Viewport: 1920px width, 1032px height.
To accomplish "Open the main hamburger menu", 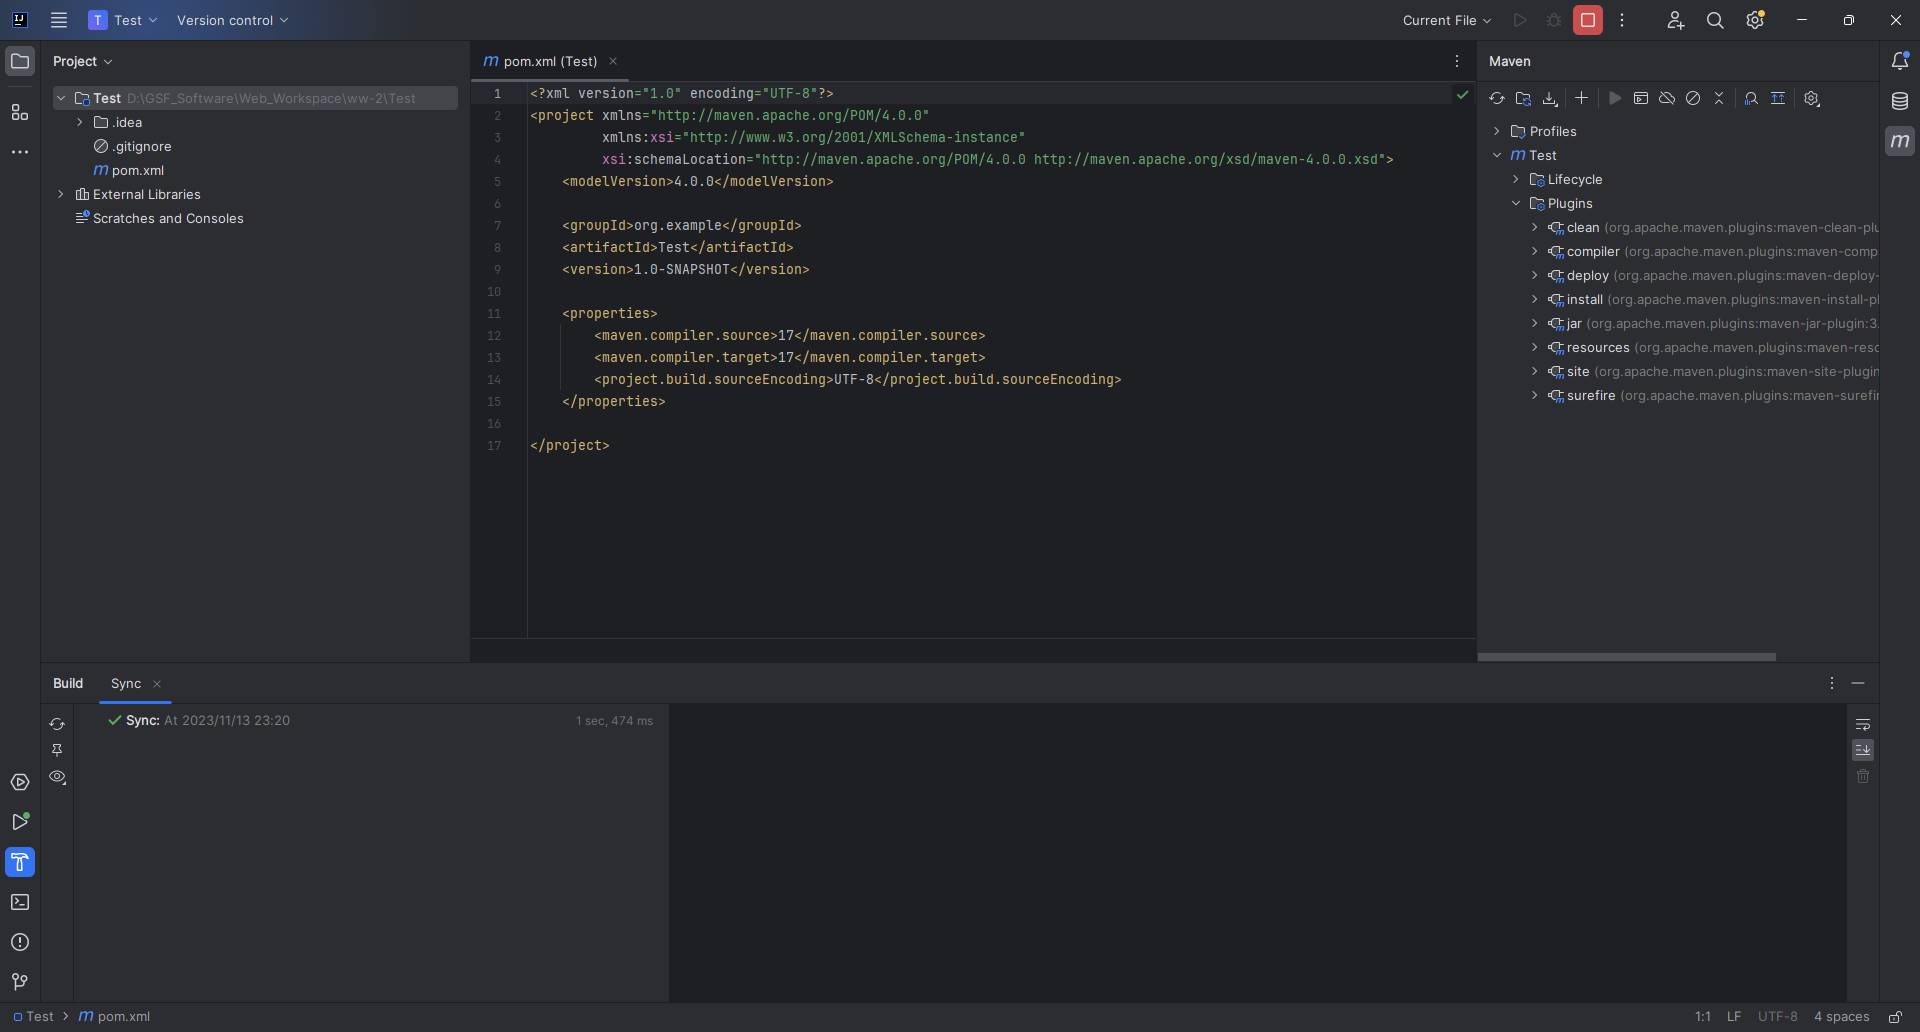I will pyautogui.click(x=59, y=20).
